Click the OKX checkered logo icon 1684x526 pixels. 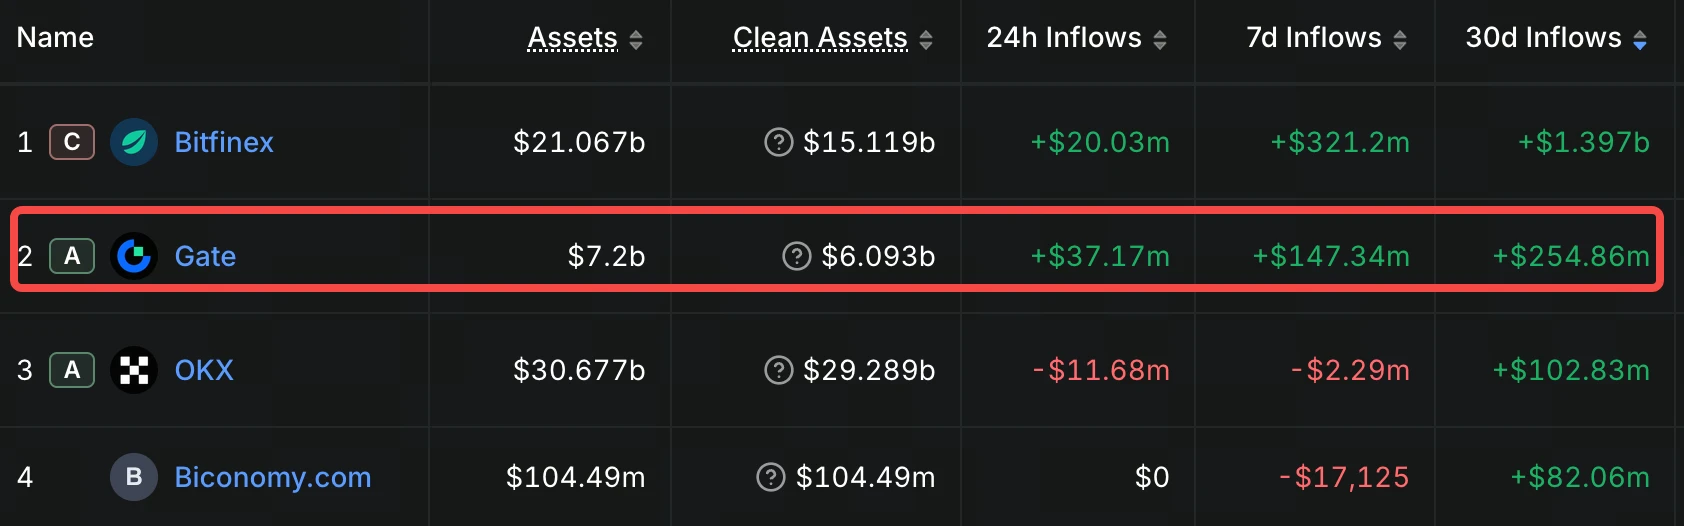click(134, 370)
